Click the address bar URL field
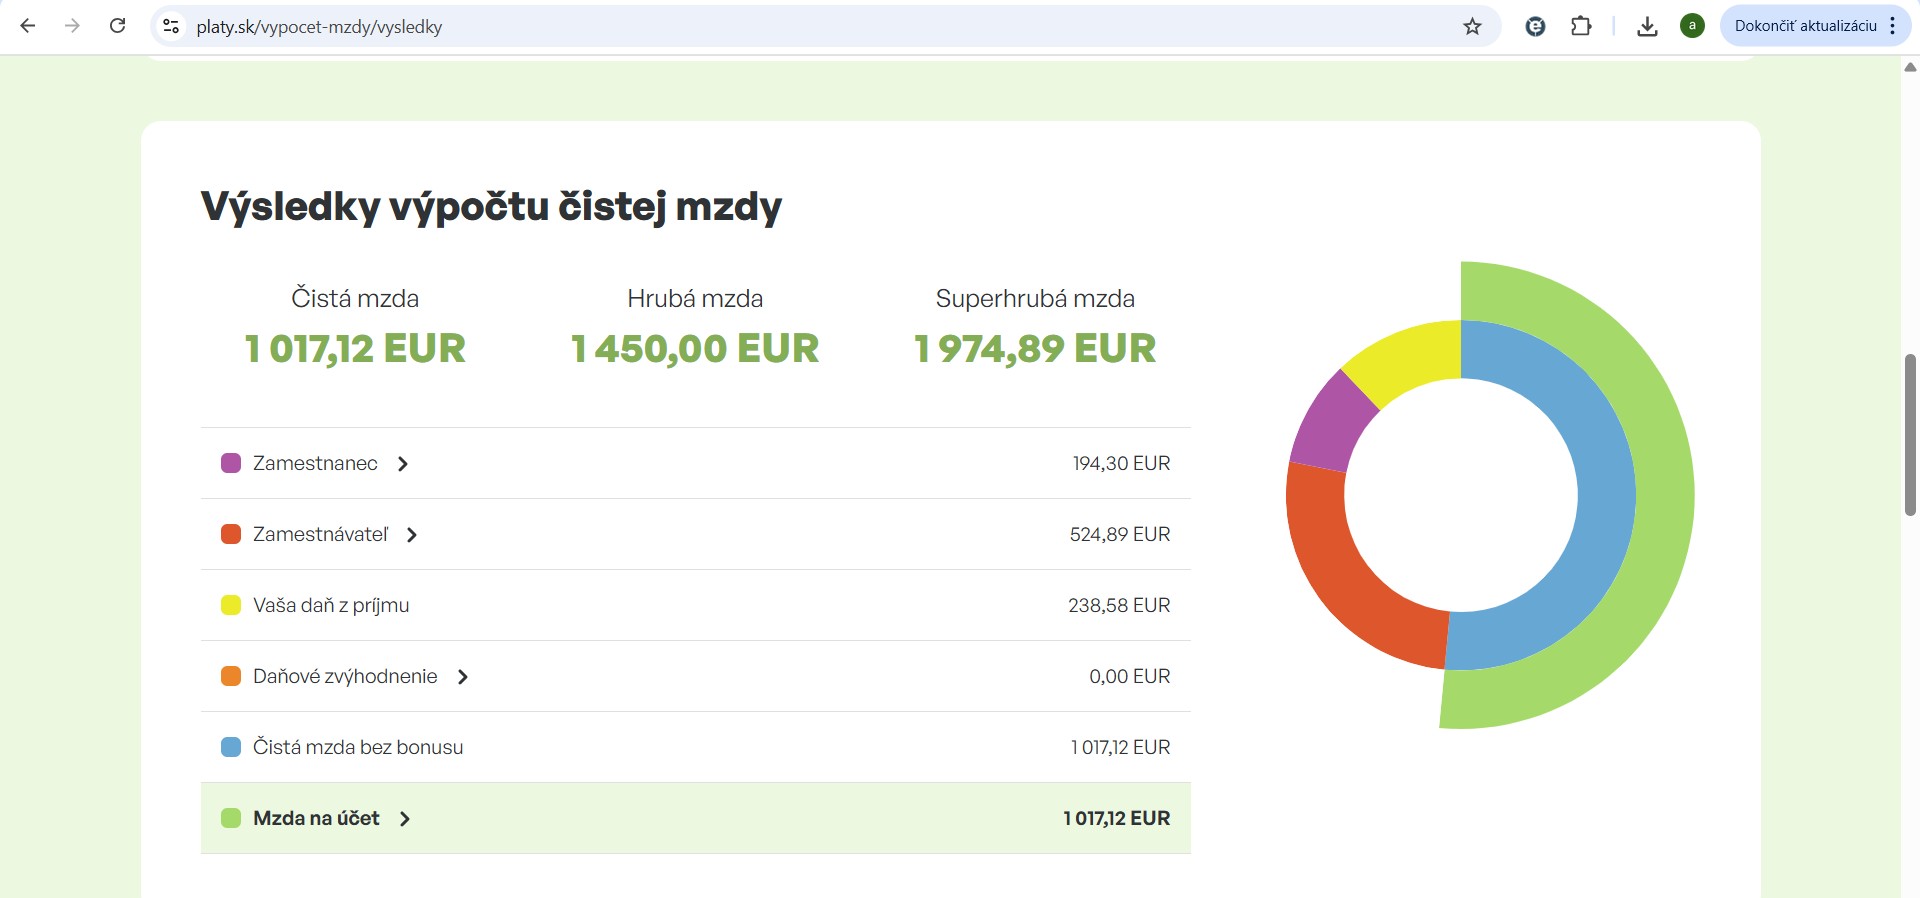1920x898 pixels. pyautogui.click(x=800, y=26)
